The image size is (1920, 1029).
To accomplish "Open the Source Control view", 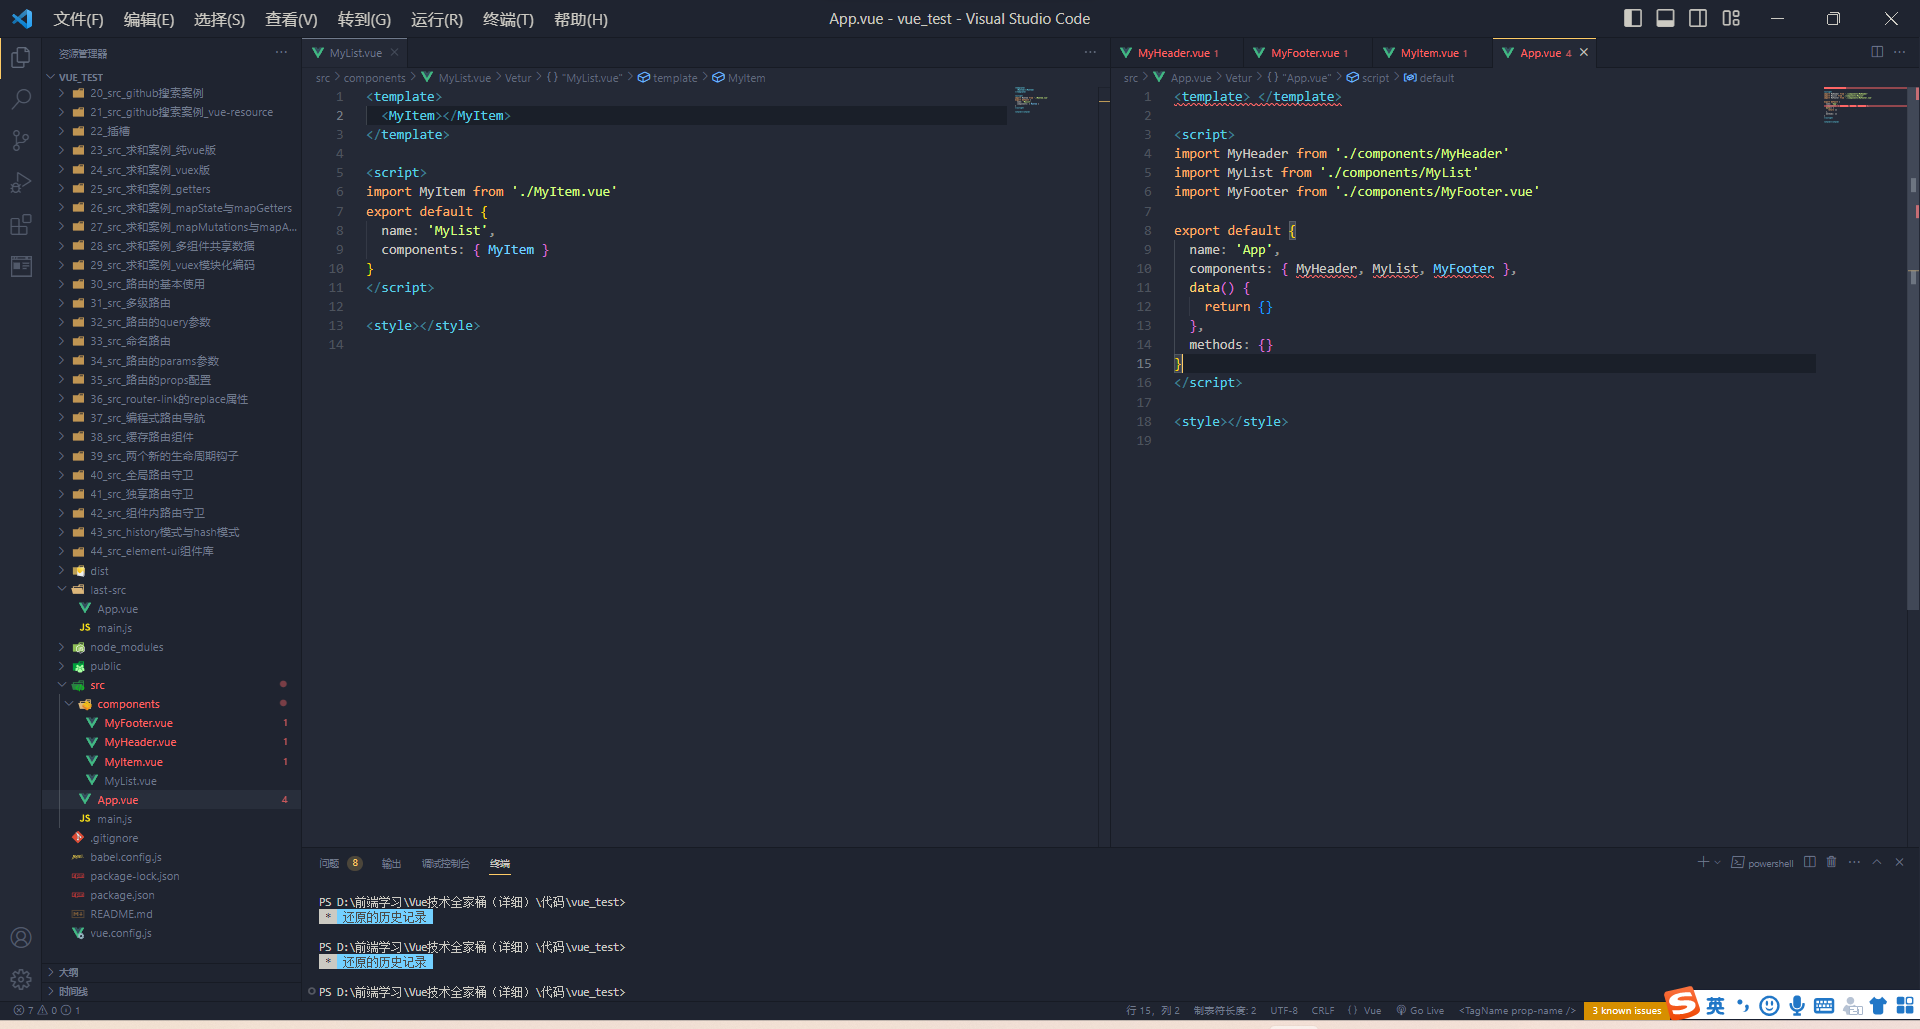I will coord(21,141).
